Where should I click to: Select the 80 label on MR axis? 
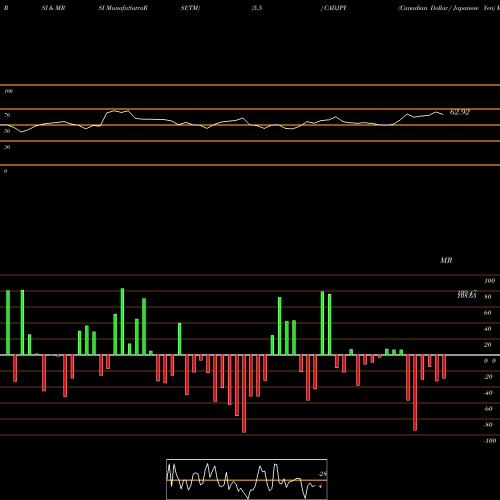pyautogui.click(x=488, y=297)
